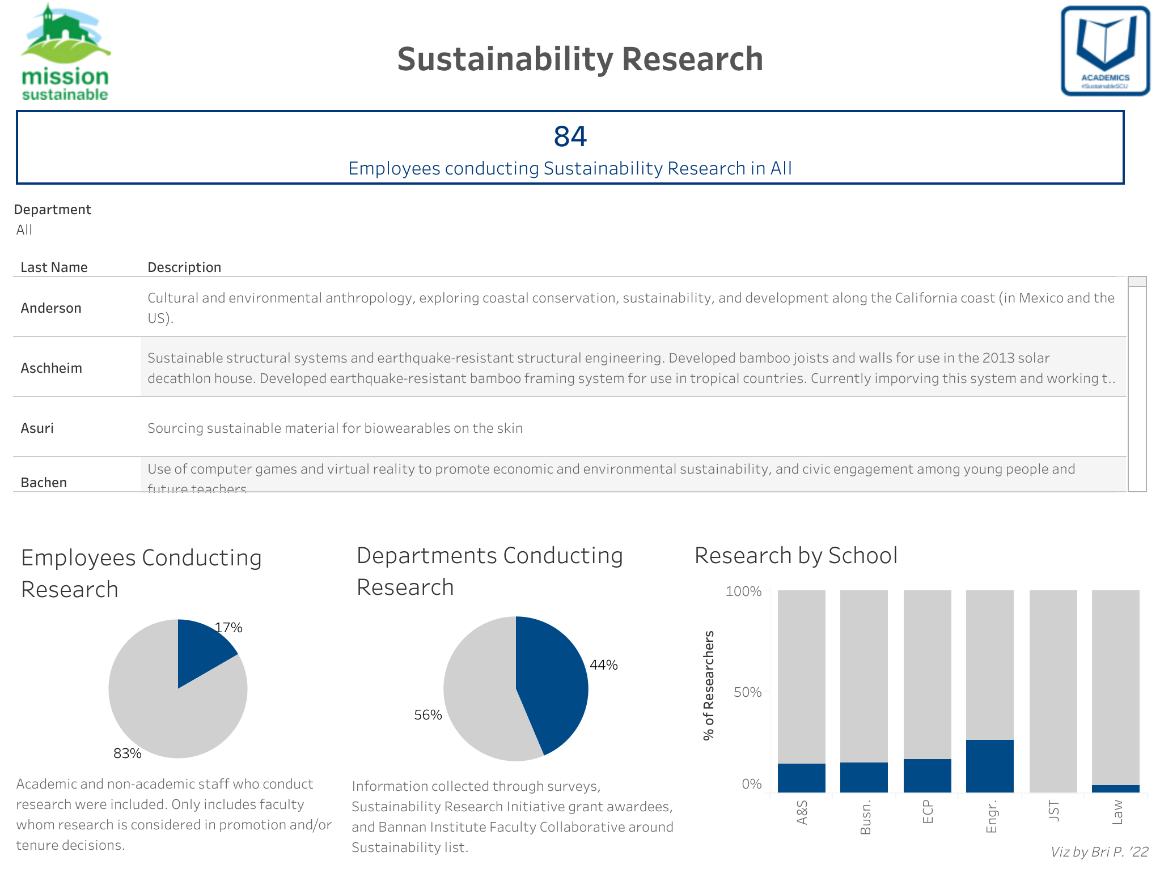Click the 84 employees count banner
The width and height of the screenshot is (1160, 869).
(x=570, y=148)
